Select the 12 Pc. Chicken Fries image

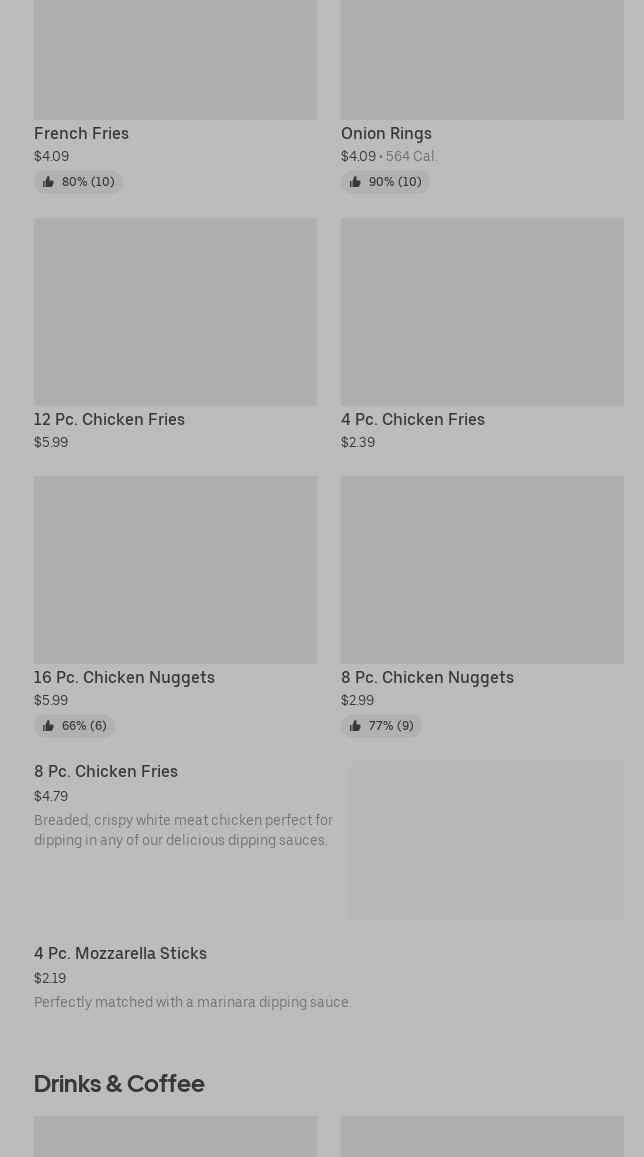(x=175, y=312)
